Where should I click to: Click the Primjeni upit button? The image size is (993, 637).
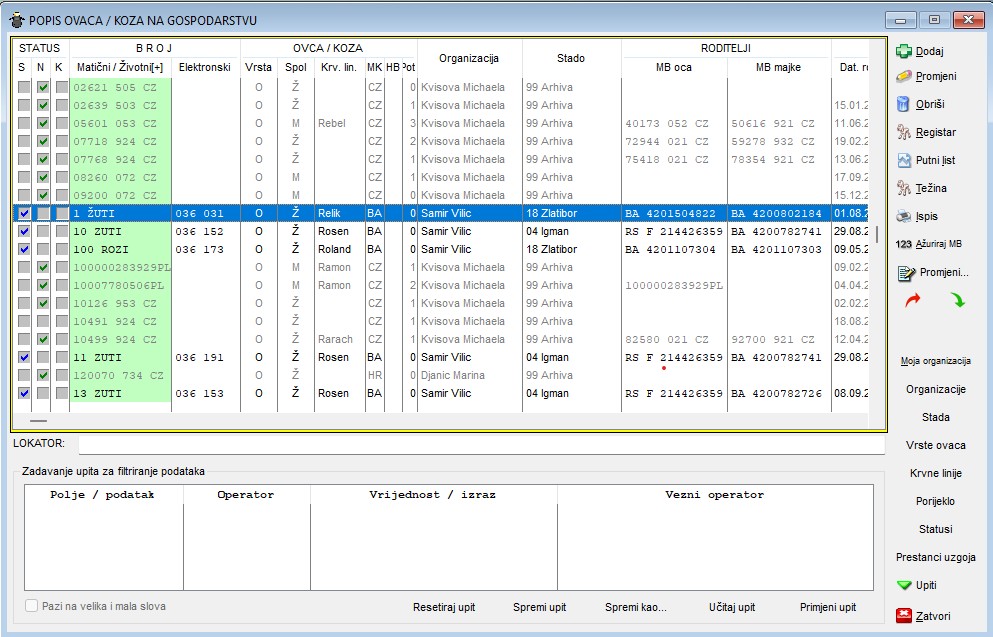point(827,607)
